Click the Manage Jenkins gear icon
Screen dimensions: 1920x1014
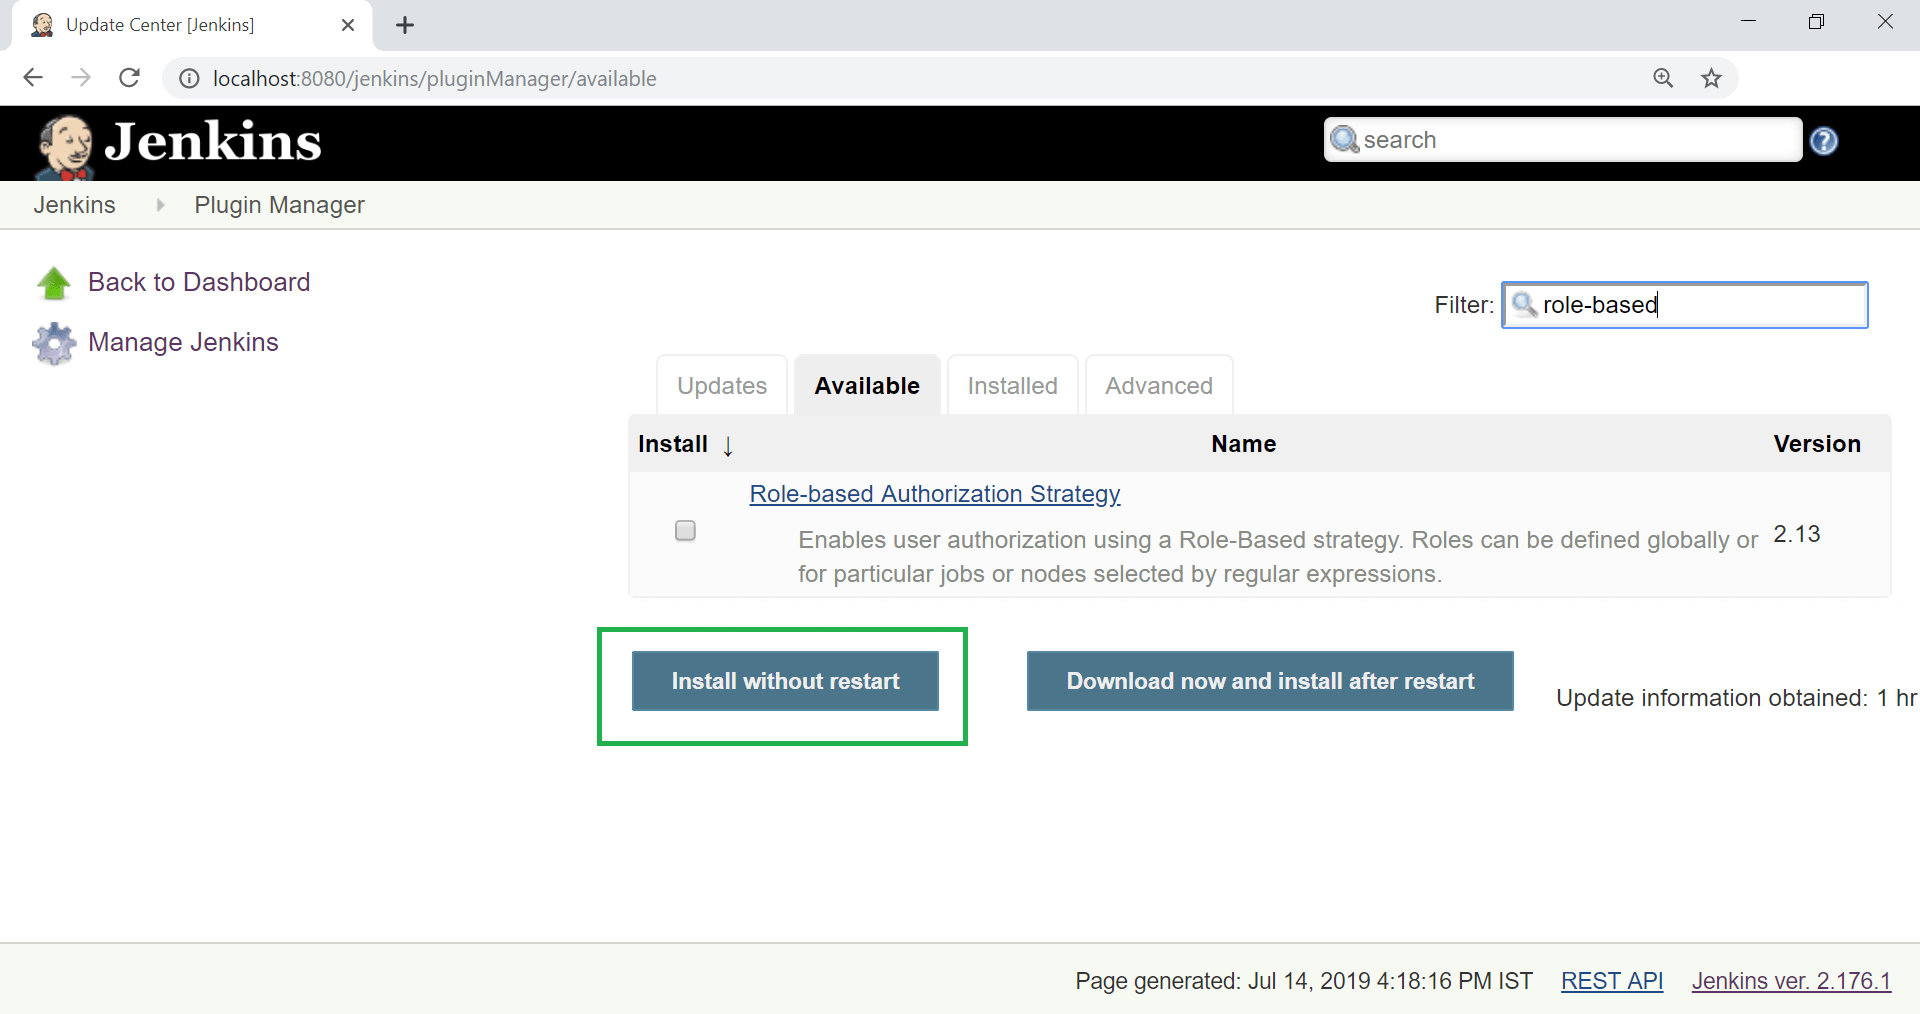pos(54,343)
